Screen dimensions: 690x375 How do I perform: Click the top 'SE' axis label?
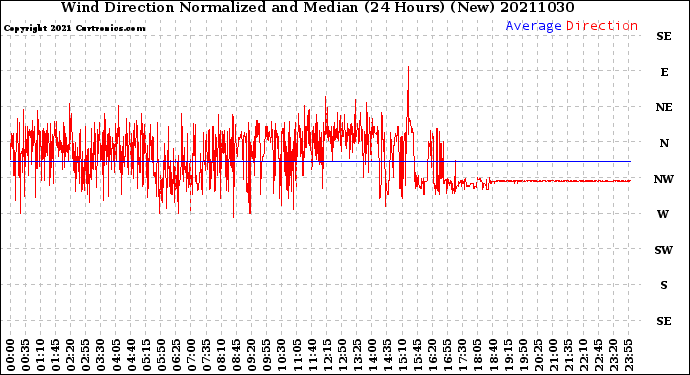point(664,36)
